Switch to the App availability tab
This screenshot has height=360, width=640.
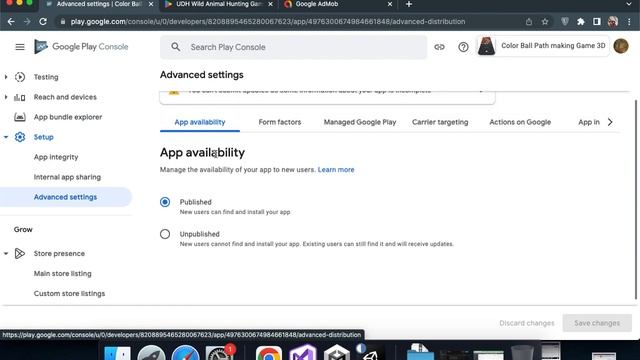coord(200,122)
